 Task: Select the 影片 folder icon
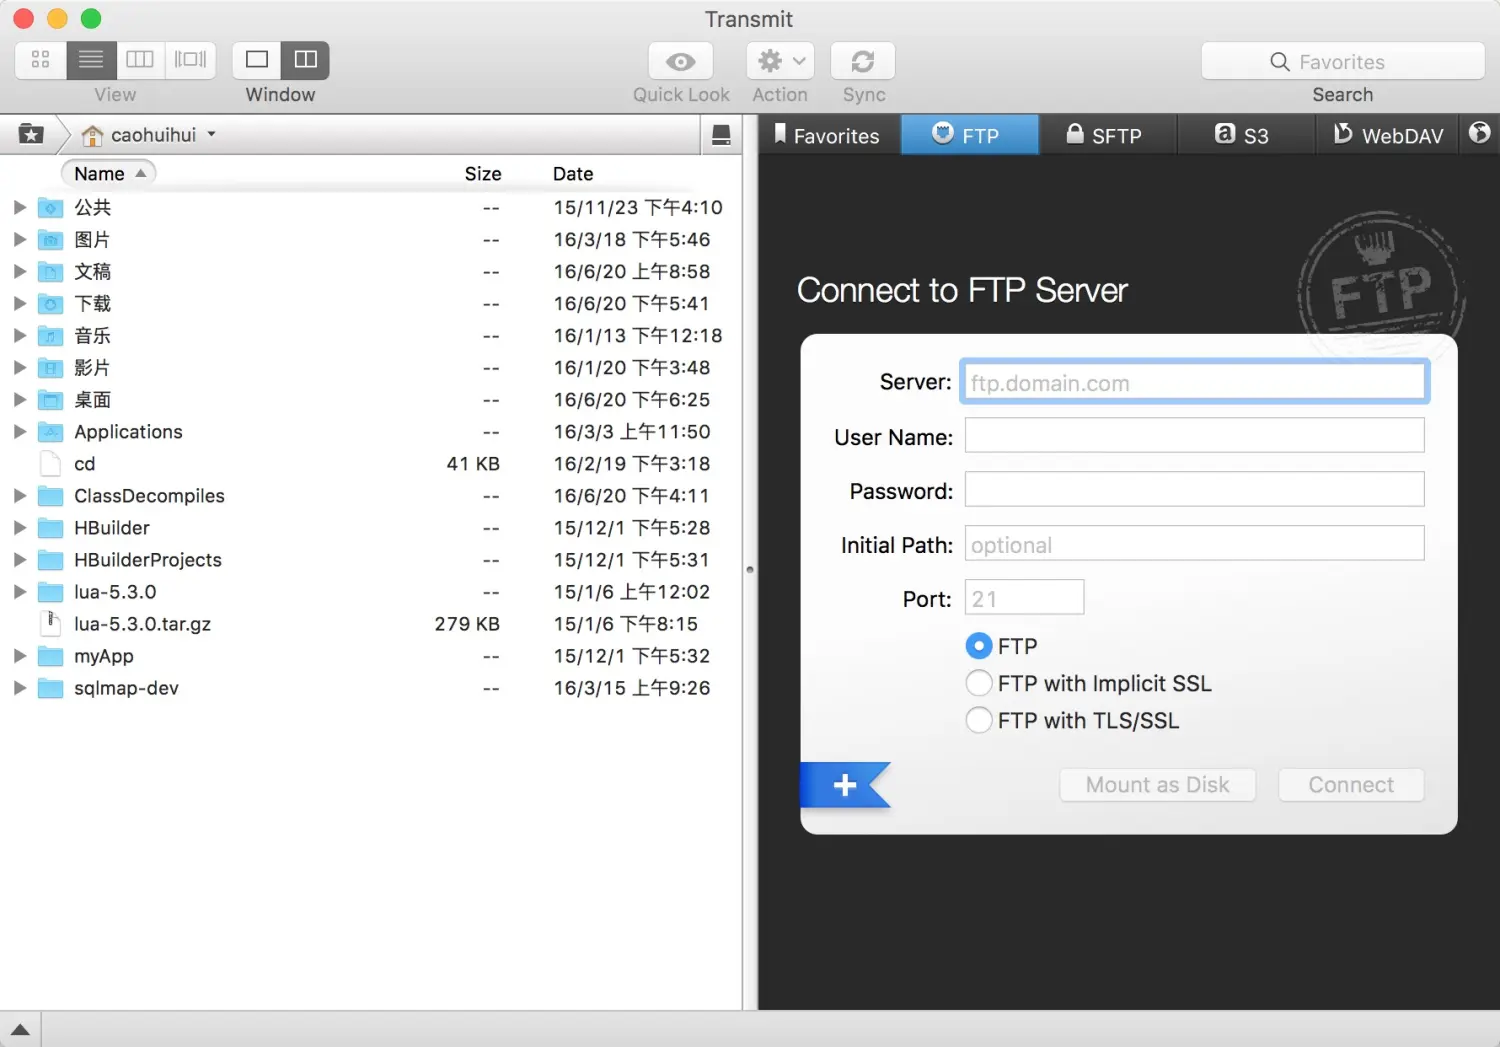[x=50, y=368]
